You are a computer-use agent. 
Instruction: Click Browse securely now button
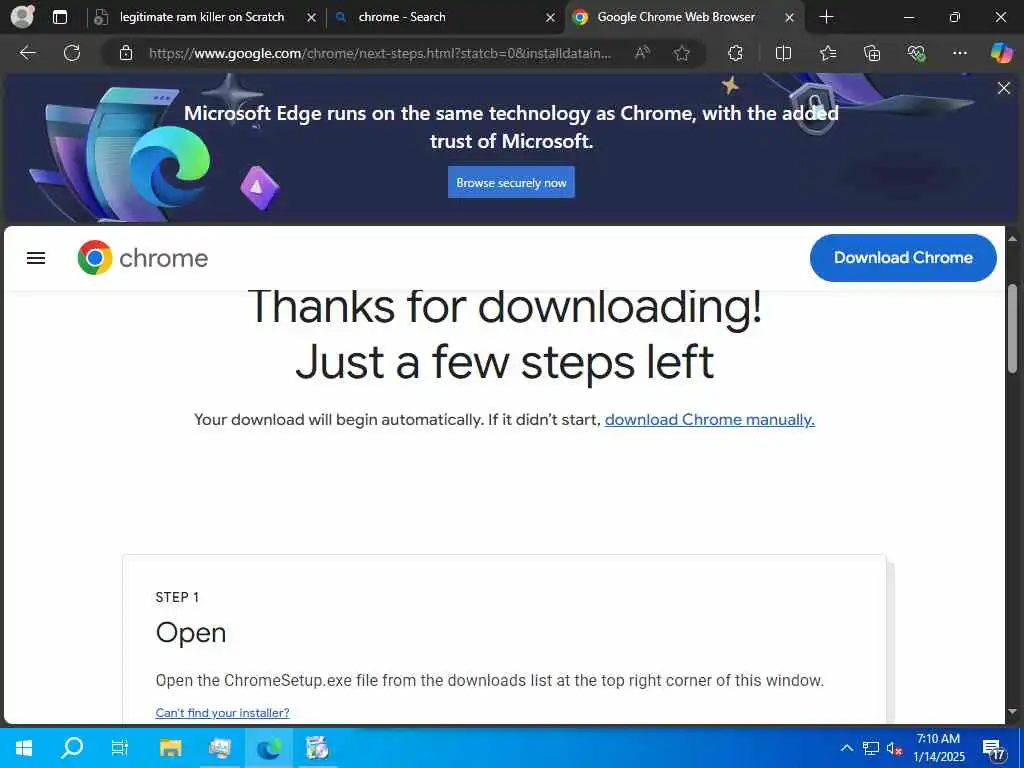click(x=511, y=182)
